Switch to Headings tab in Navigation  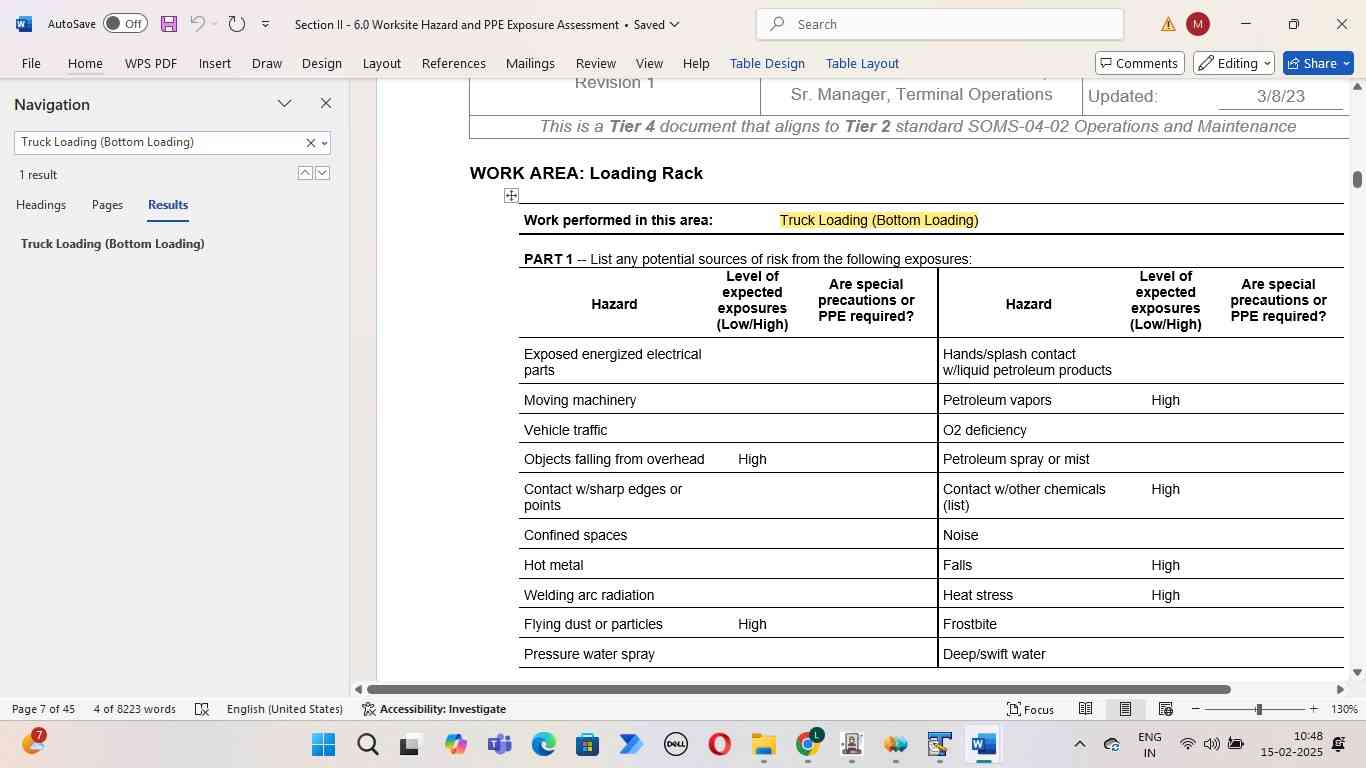41,205
